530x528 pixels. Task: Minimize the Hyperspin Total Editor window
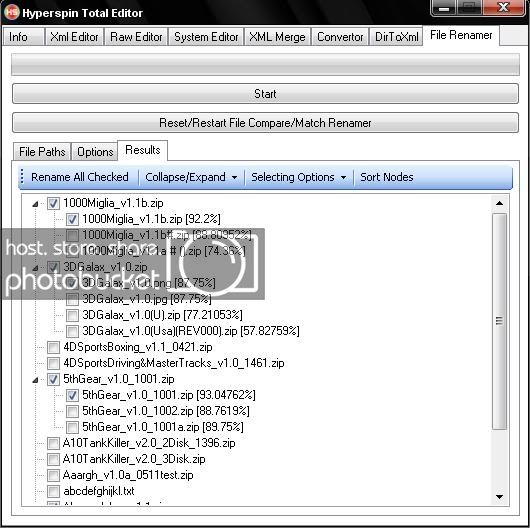tap(444, 8)
